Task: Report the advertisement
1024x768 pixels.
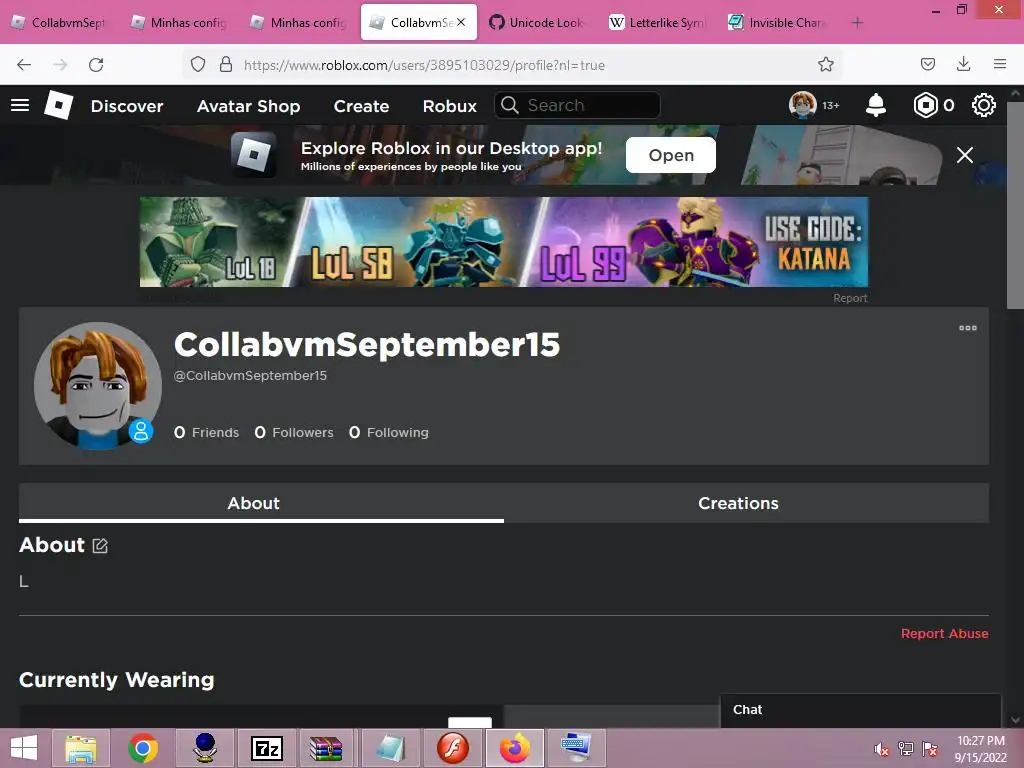Action: [x=850, y=298]
